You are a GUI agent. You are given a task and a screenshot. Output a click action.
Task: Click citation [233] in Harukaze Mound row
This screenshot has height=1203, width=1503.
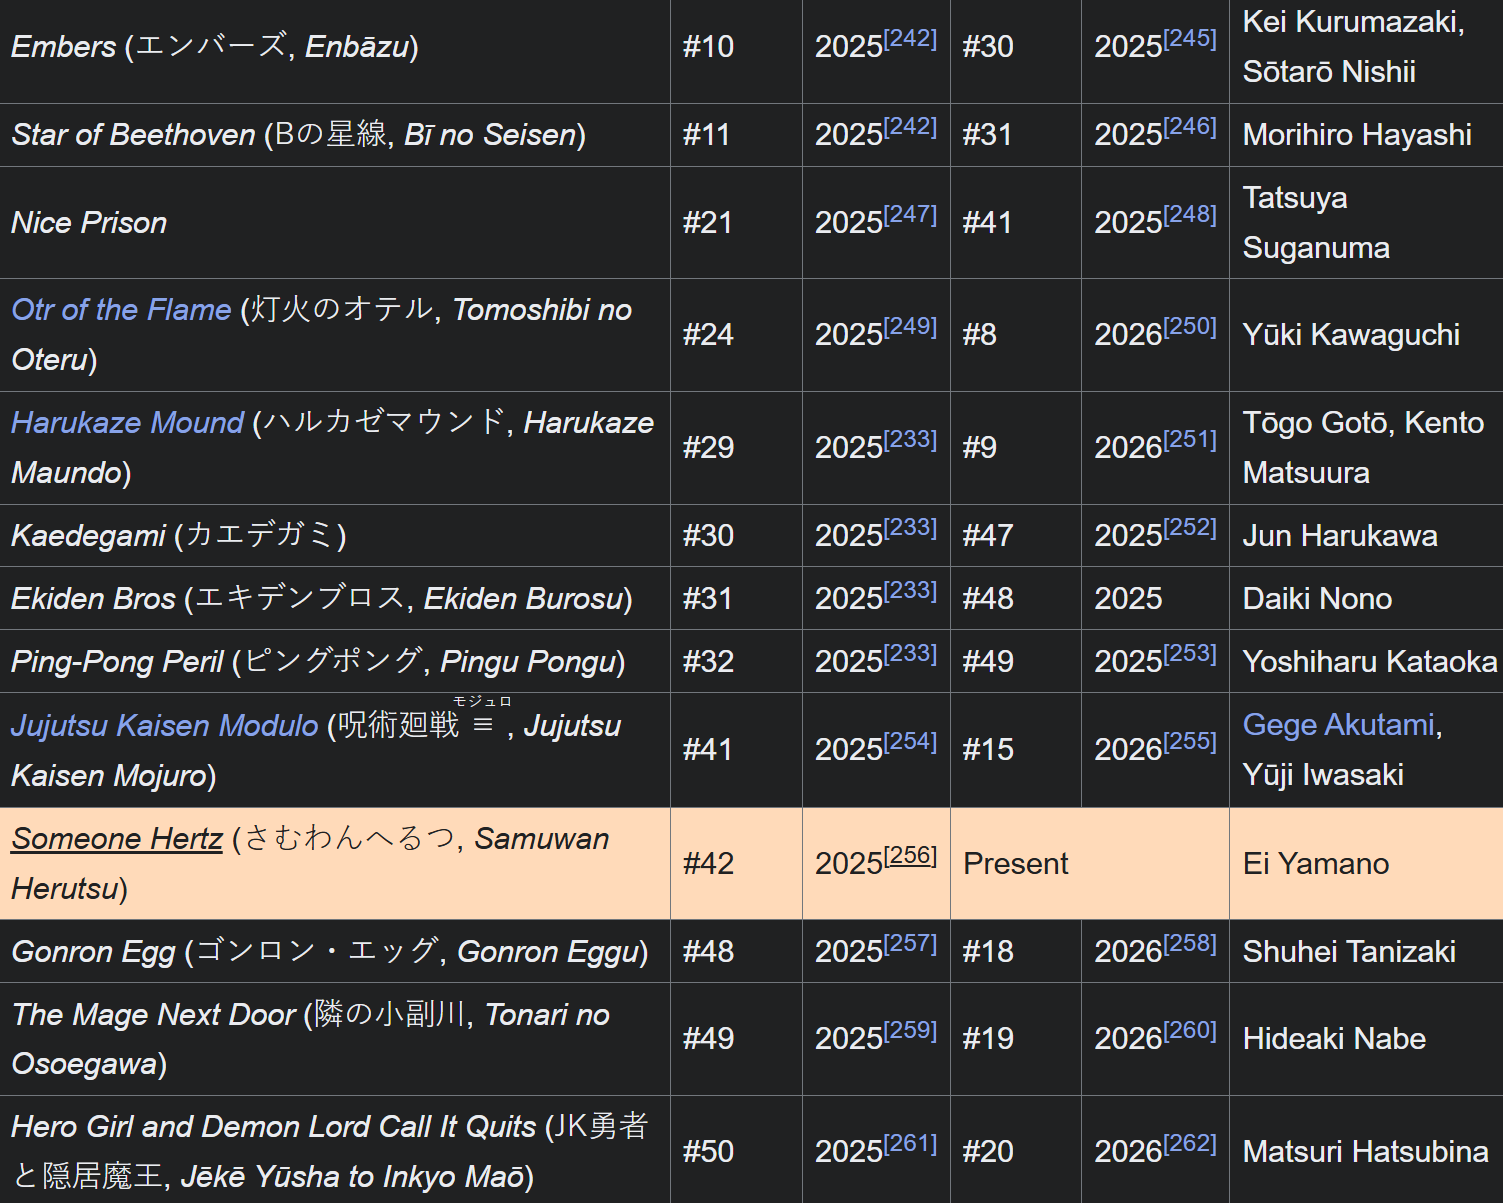(x=910, y=440)
